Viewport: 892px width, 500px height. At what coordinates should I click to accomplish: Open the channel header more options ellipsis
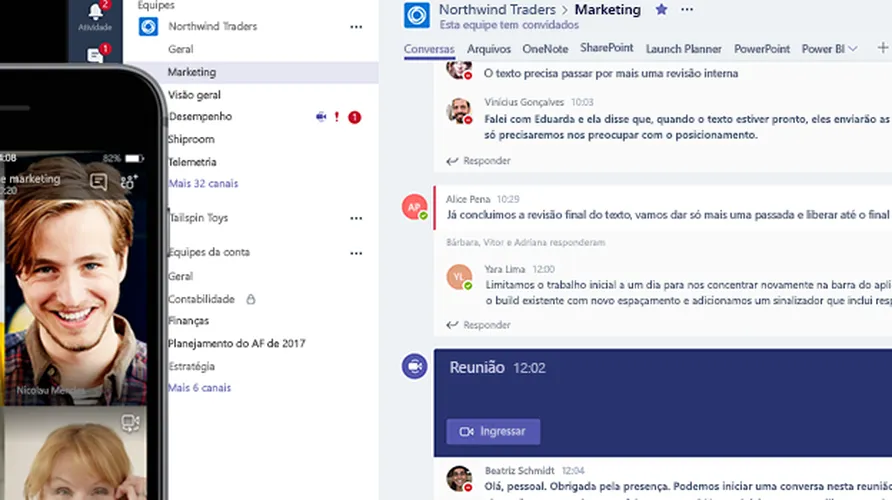pos(687,9)
